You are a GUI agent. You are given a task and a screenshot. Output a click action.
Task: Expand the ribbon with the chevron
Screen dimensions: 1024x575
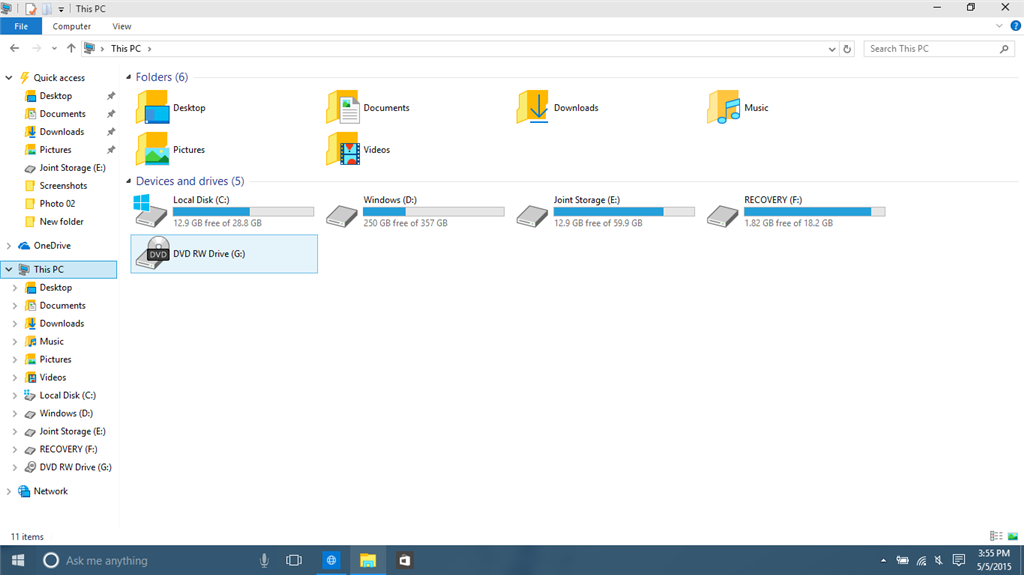click(999, 26)
